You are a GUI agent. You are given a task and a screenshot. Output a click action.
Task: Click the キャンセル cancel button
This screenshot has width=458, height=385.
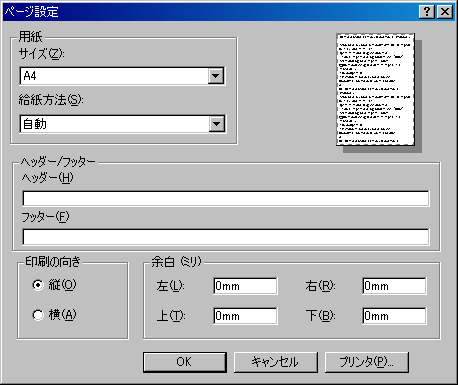[x=276, y=362]
